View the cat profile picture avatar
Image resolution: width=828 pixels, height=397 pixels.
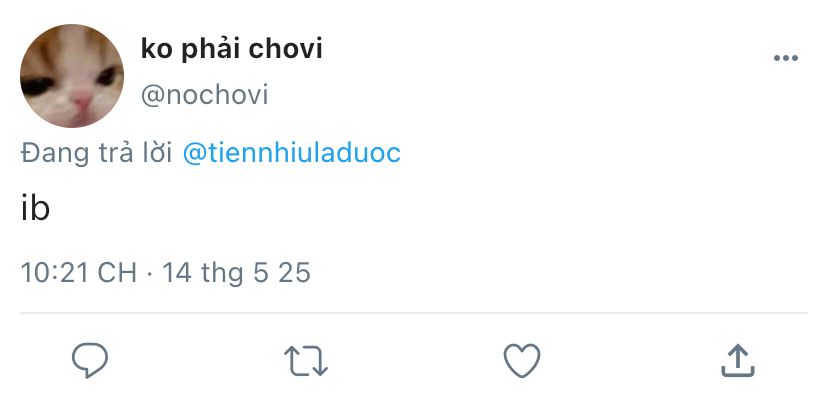[72, 75]
